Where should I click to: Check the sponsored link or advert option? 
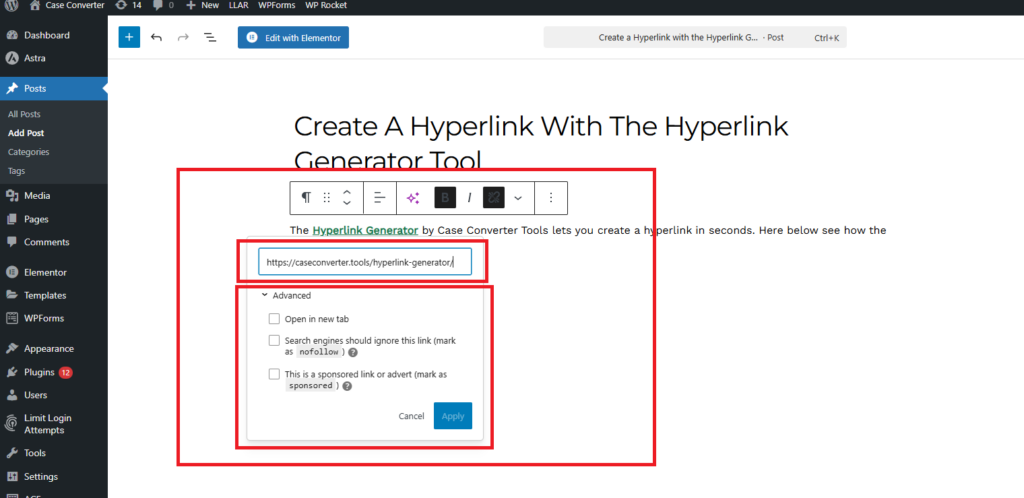(274, 375)
